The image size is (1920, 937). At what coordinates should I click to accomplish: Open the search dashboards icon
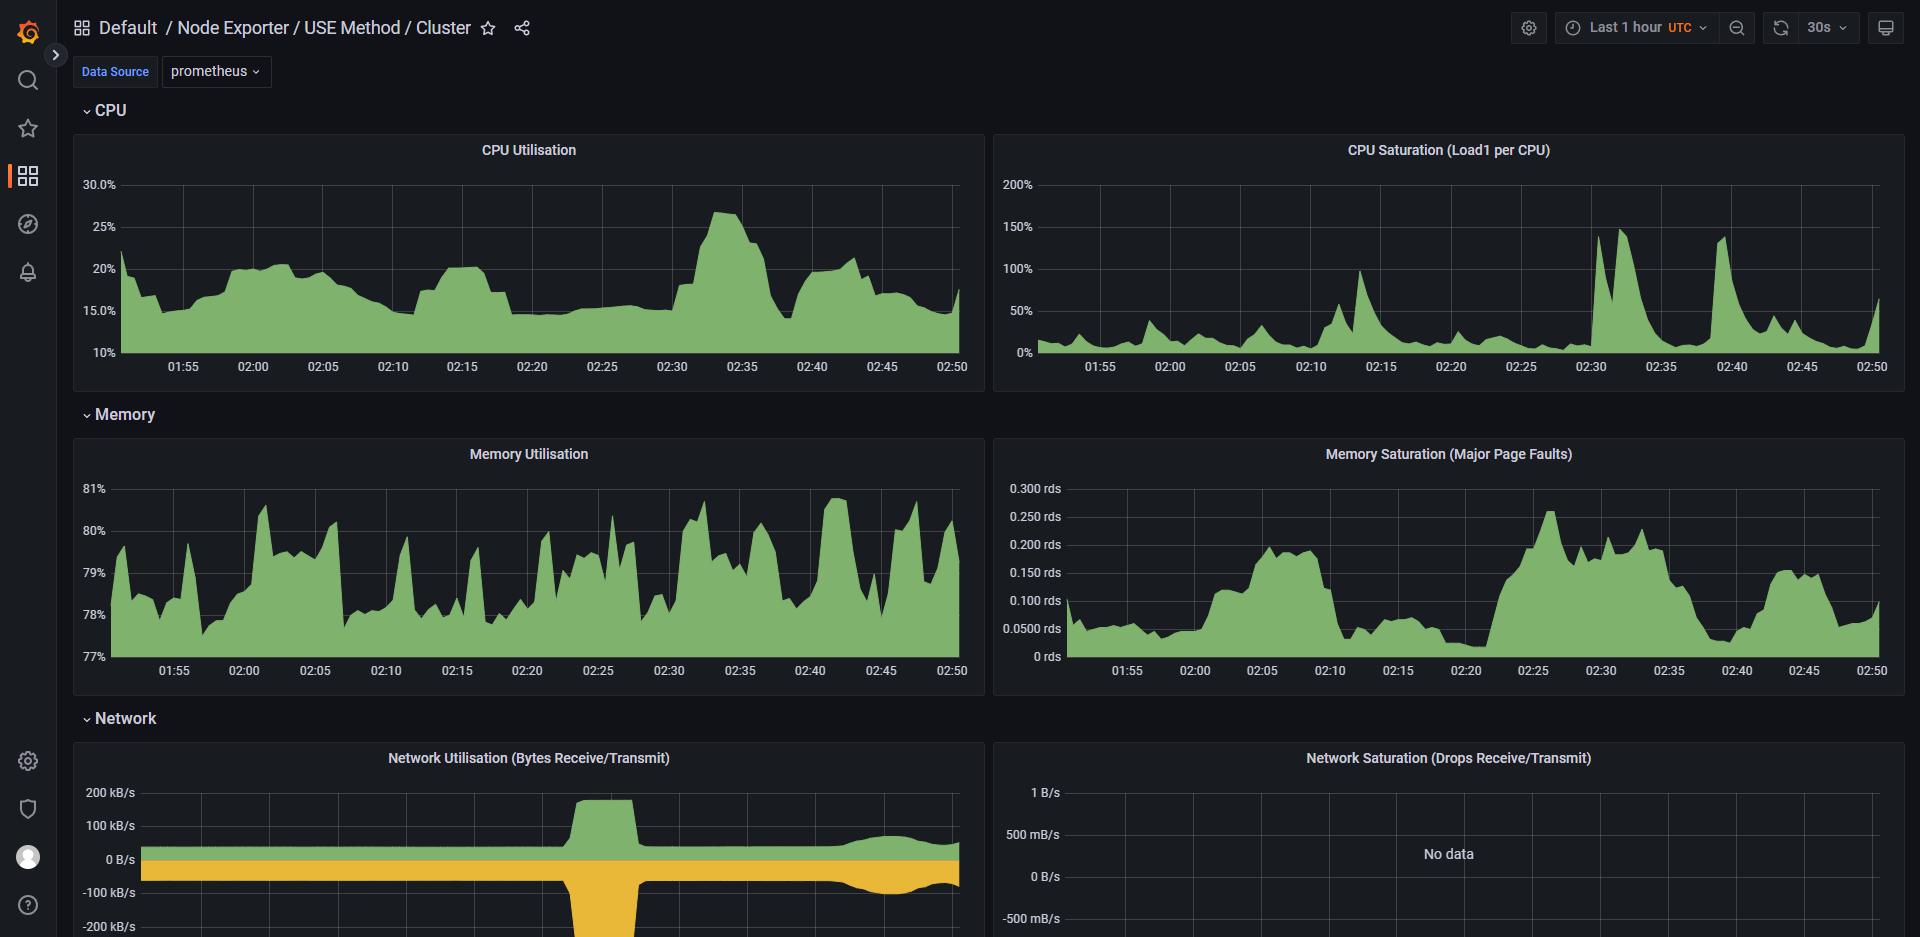click(x=28, y=80)
